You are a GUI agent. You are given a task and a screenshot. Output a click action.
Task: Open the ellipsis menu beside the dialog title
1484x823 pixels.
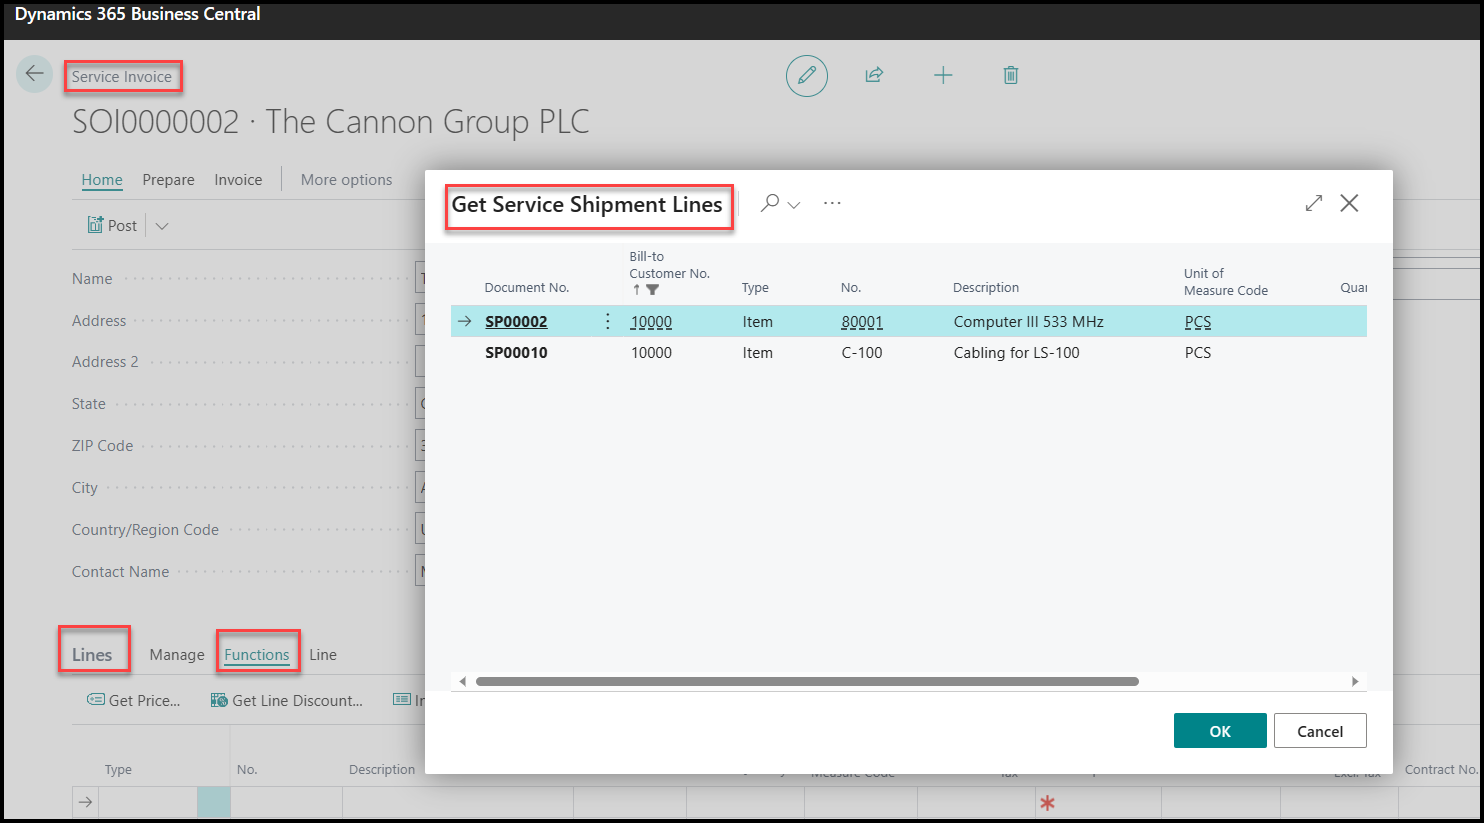tap(832, 203)
